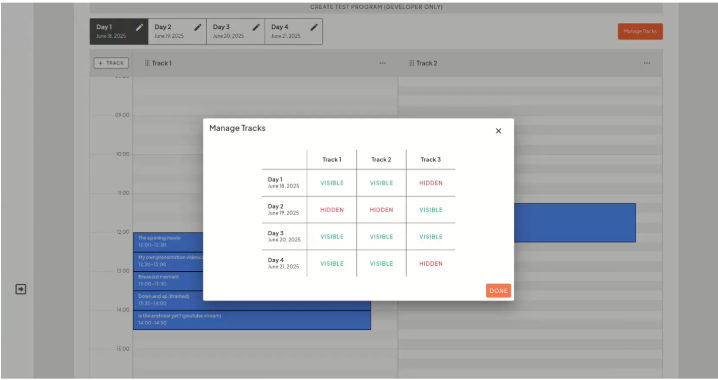Grab the Track 1 drag handle icon

click(147, 63)
